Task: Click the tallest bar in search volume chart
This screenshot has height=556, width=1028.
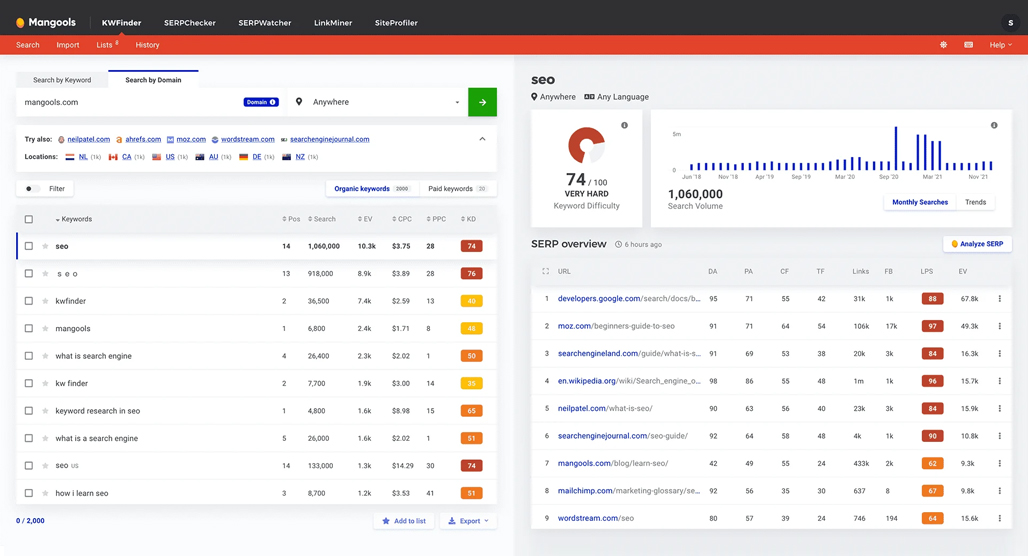Action: point(896,148)
